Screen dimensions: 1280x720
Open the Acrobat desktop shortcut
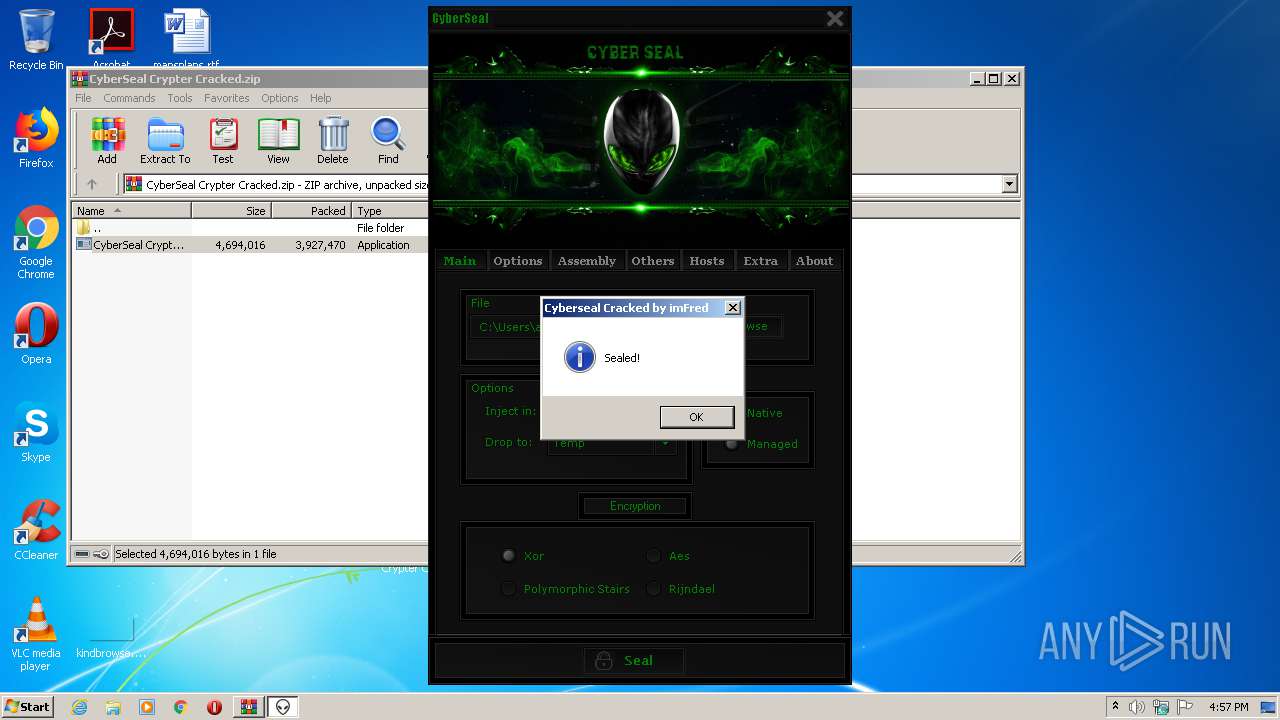pyautogui.click(x=111, y=38)
